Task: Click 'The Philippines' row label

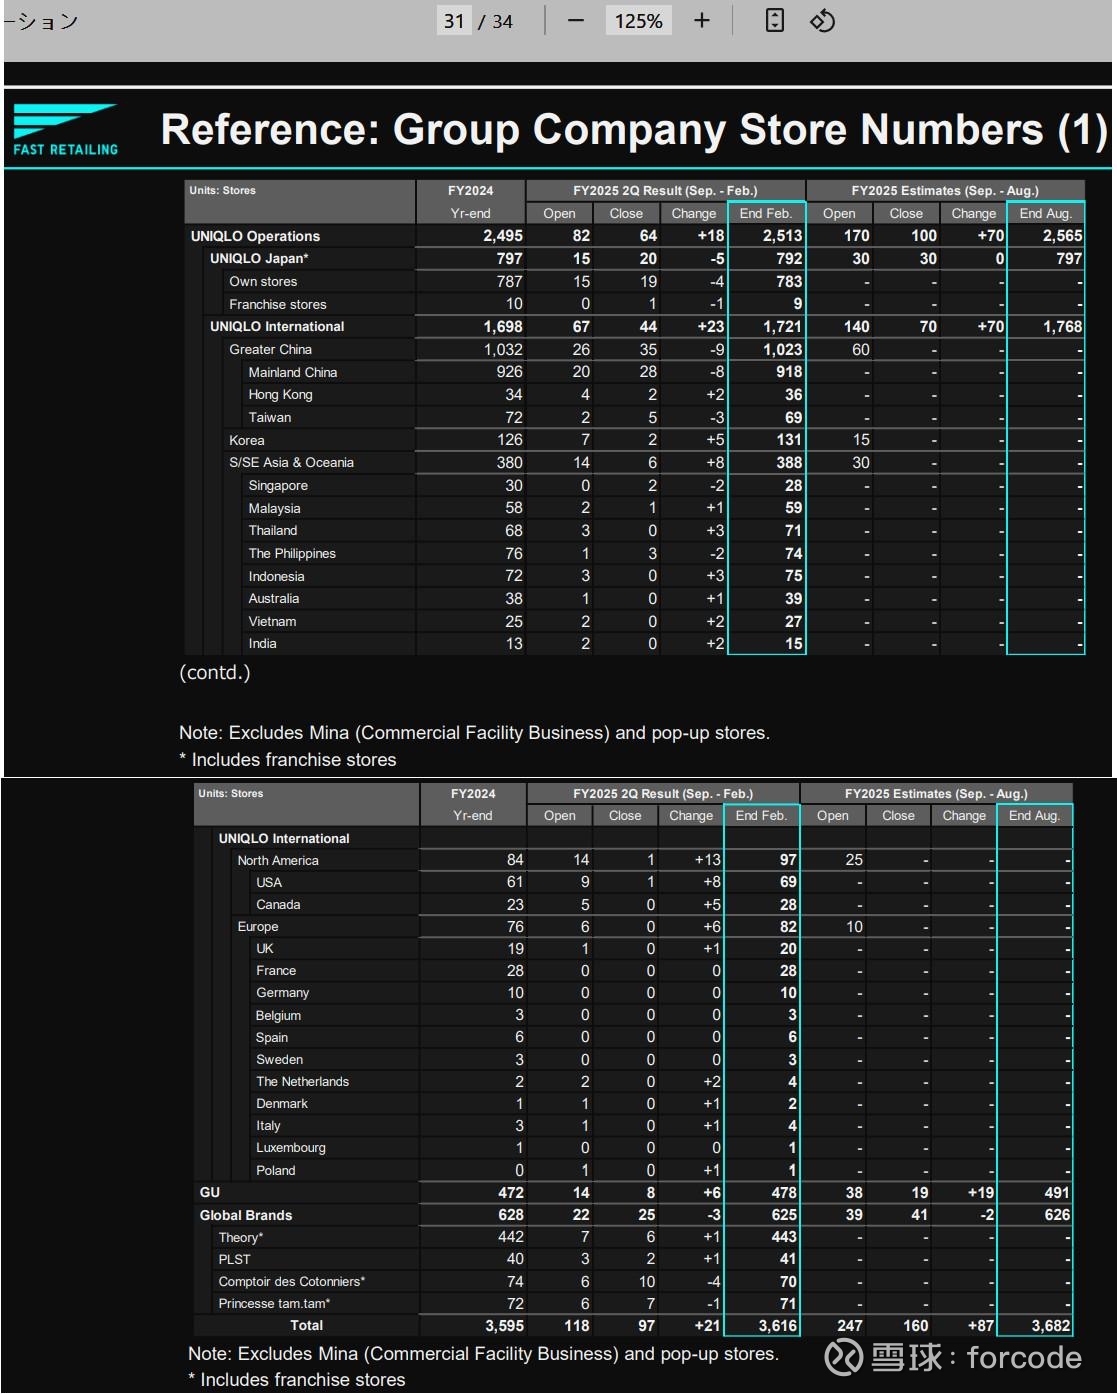Action: click(x=292, y=554)
